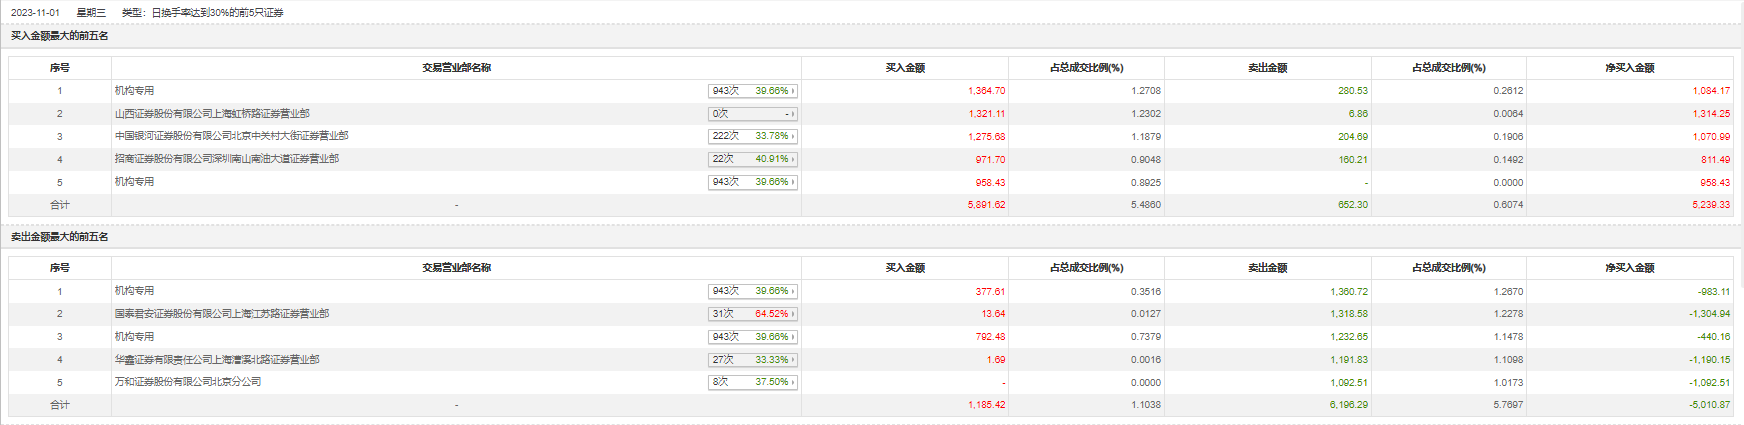Click 卖出金额 header in the sell table
This screenshot has height=425, width=1744.
[x=1267, y=268]
